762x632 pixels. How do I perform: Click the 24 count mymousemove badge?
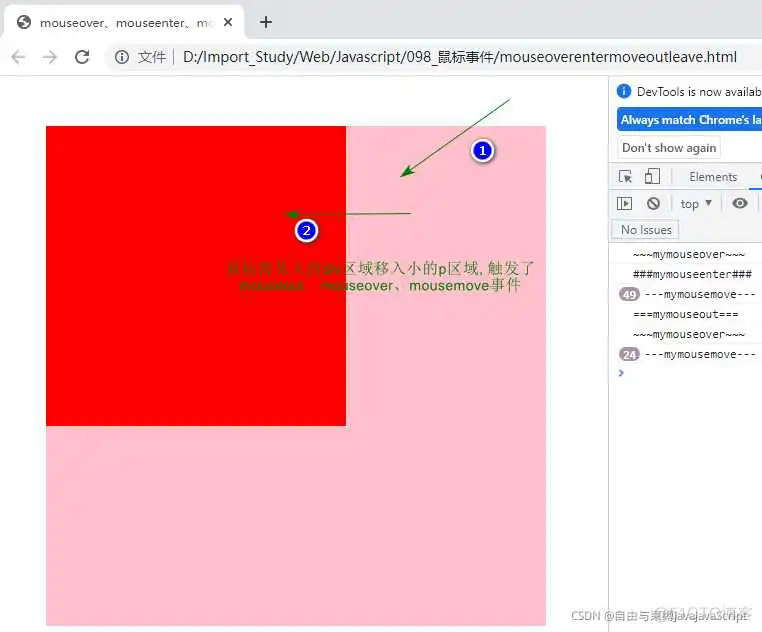629,354
